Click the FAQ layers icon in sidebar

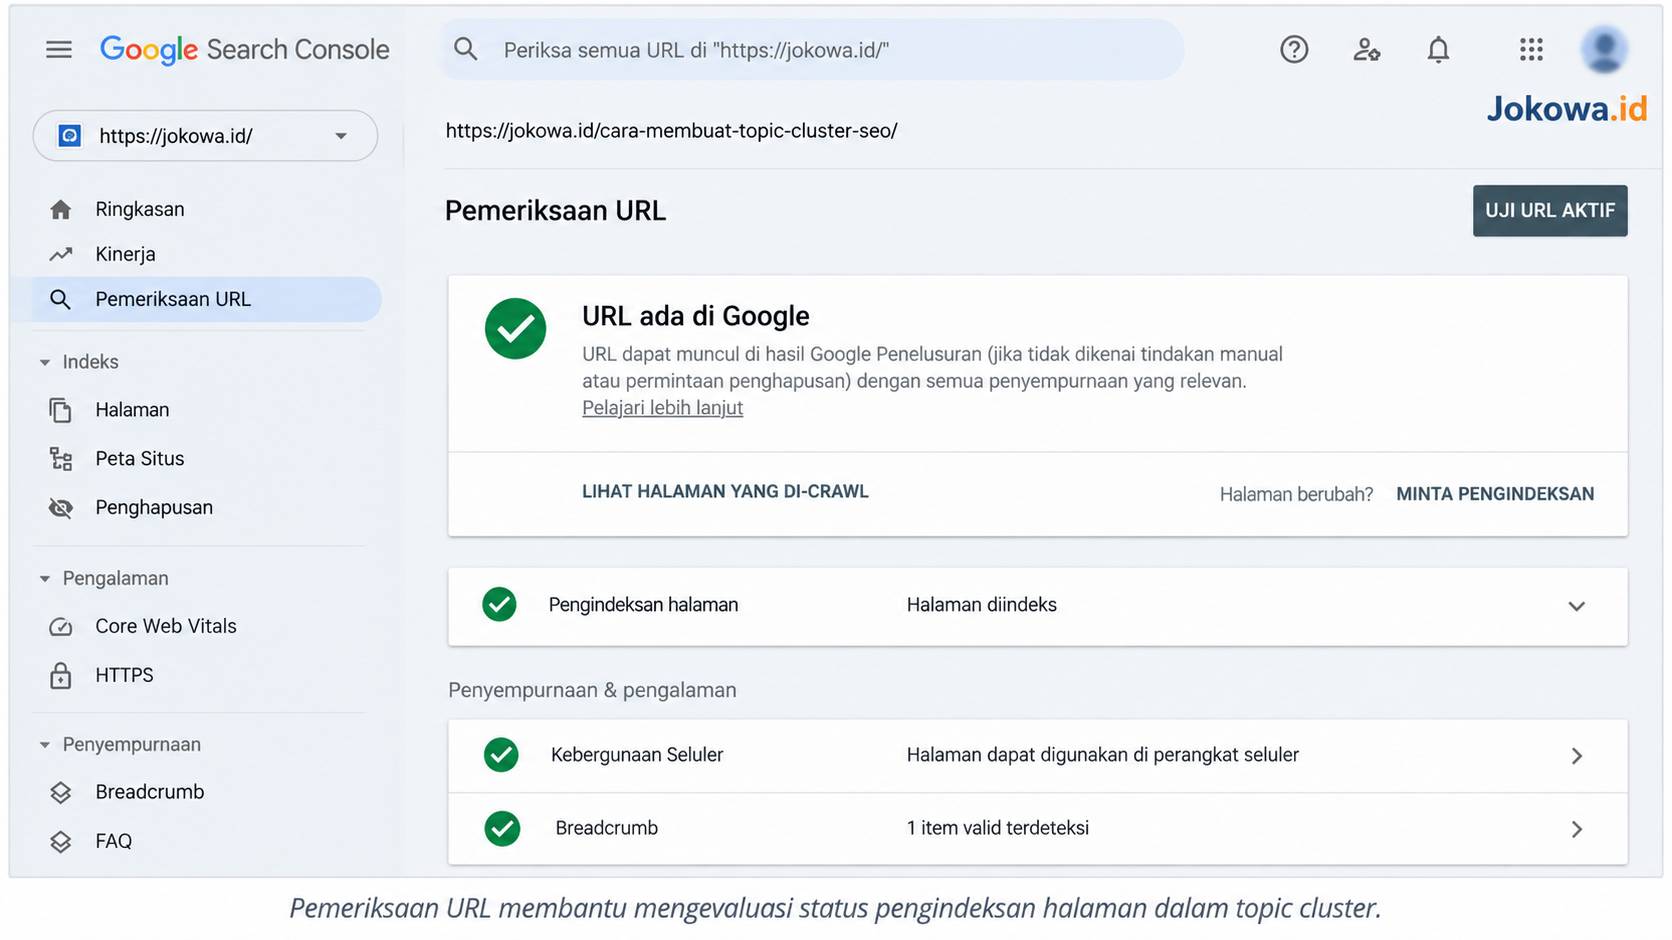(61, 842)
